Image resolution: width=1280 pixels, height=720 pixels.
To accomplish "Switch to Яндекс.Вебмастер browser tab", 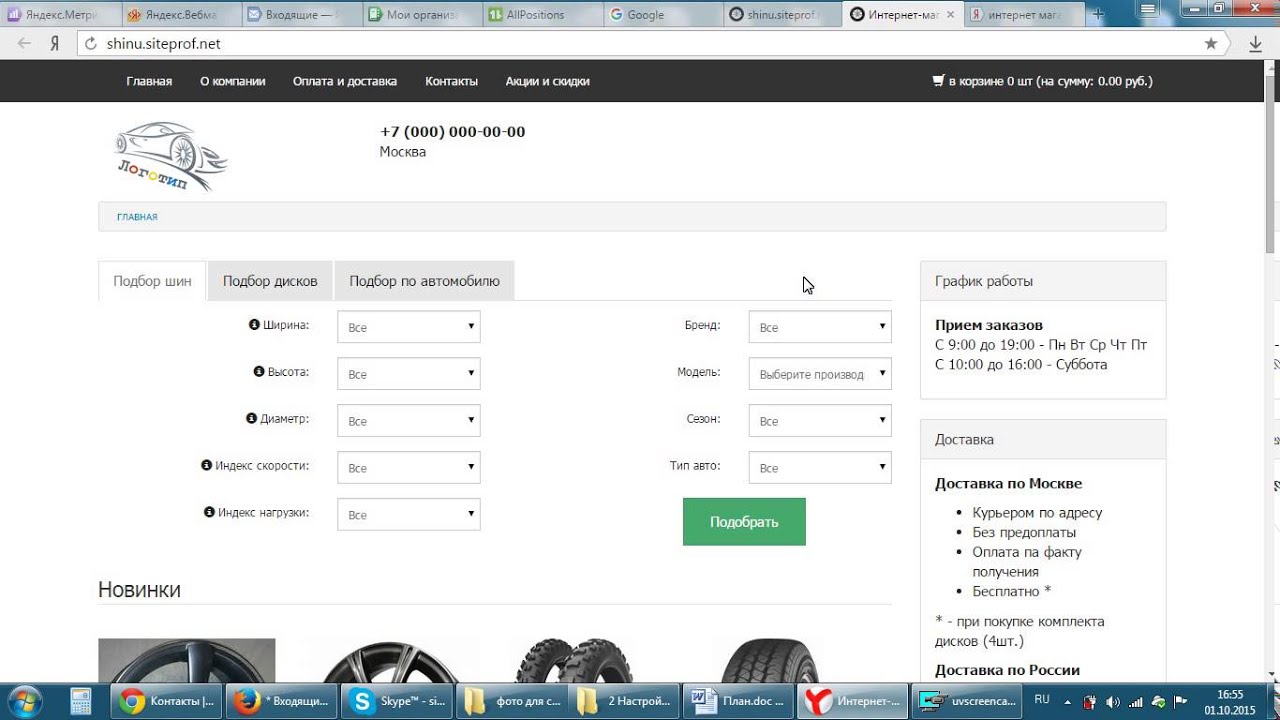I will tap(181, 15).
